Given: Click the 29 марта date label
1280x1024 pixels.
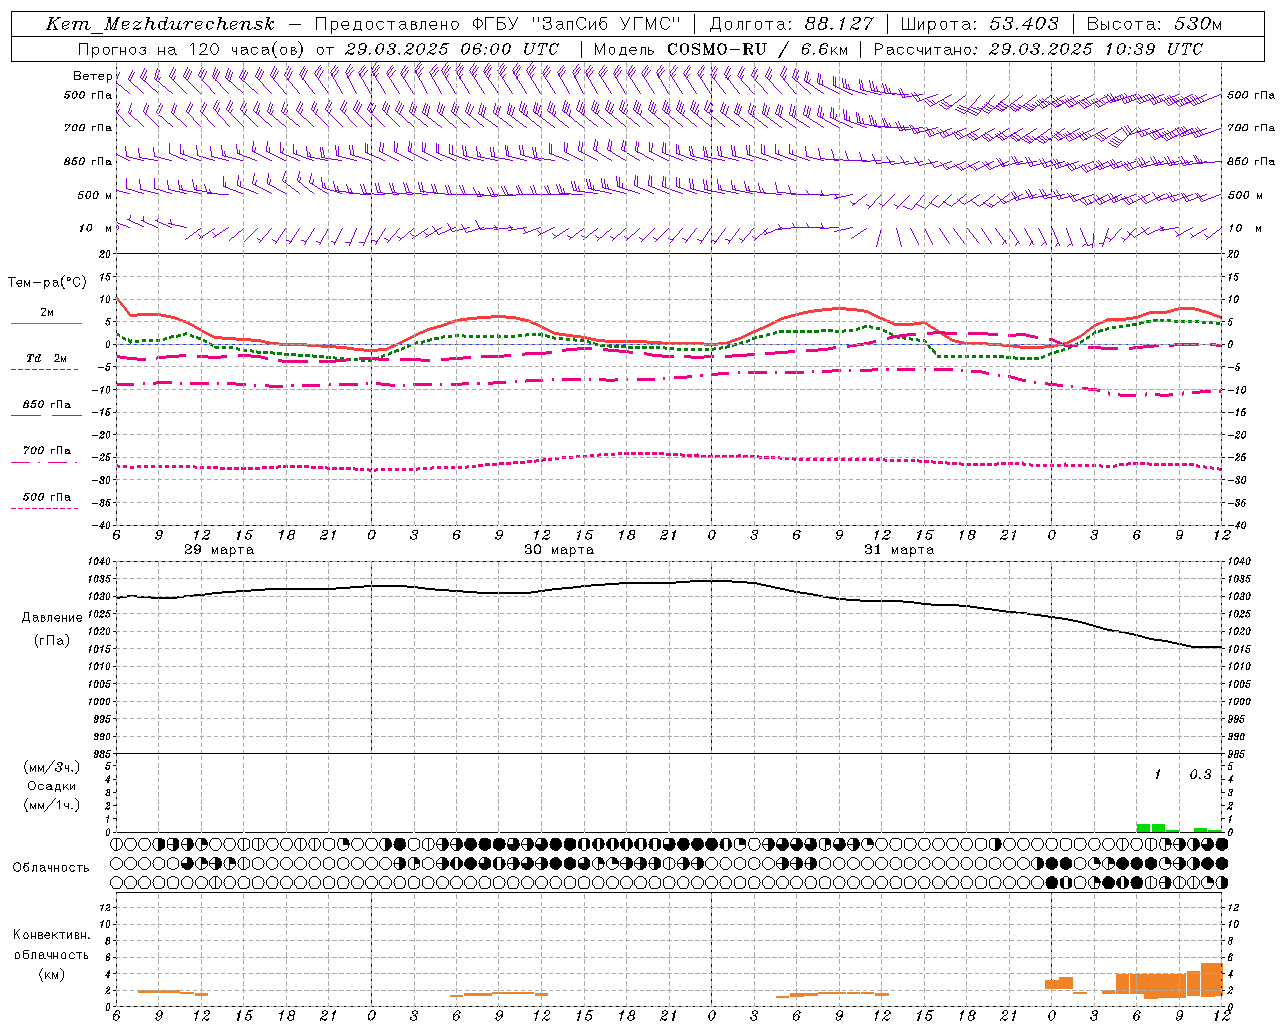Looking at the screenshot, I should pos(219,550).
